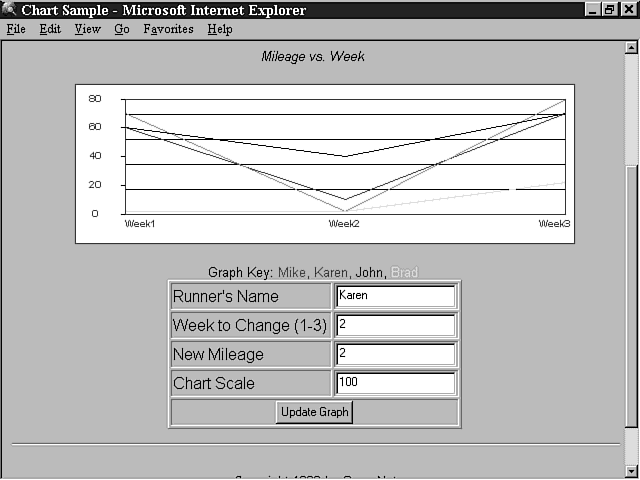Open the Edit menu
Screen dimensions: 640x480
click(50, 29)
